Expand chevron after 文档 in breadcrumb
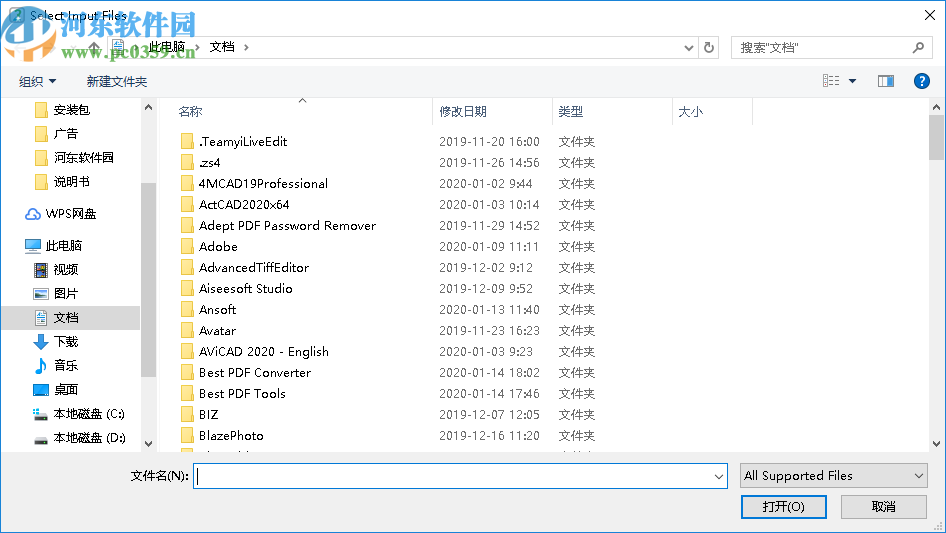This screenshot has height=533, width=946. coord(246,47)
